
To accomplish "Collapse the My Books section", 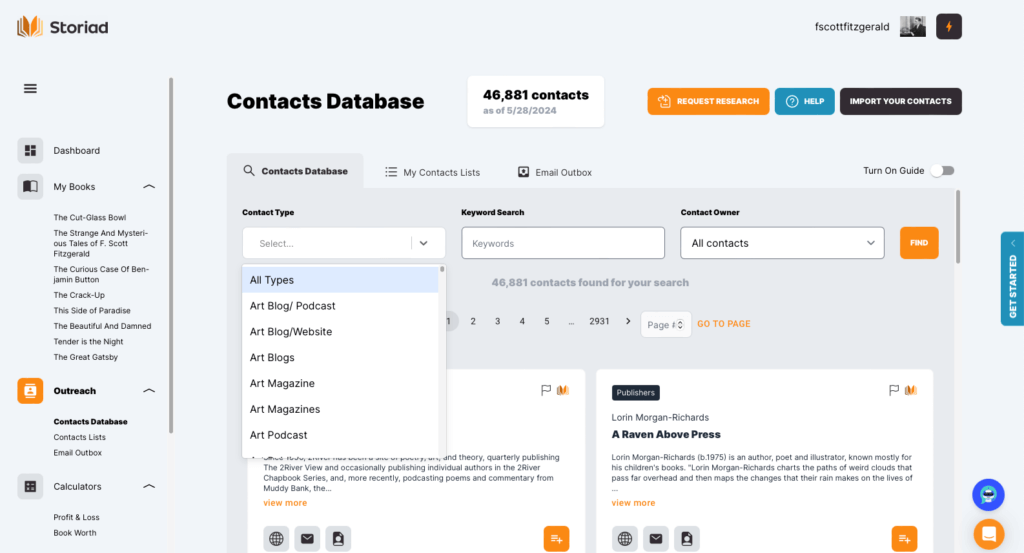I will (149, 187).
